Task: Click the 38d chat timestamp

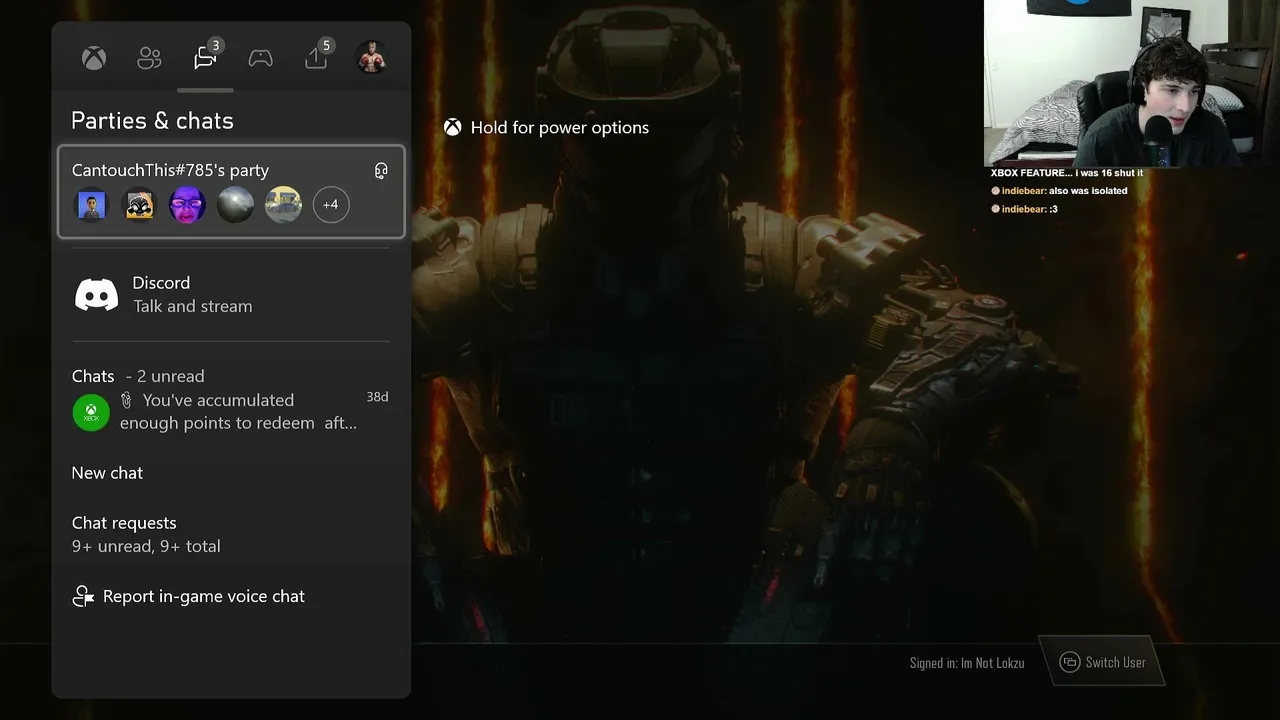Action: tap(377, 397)
